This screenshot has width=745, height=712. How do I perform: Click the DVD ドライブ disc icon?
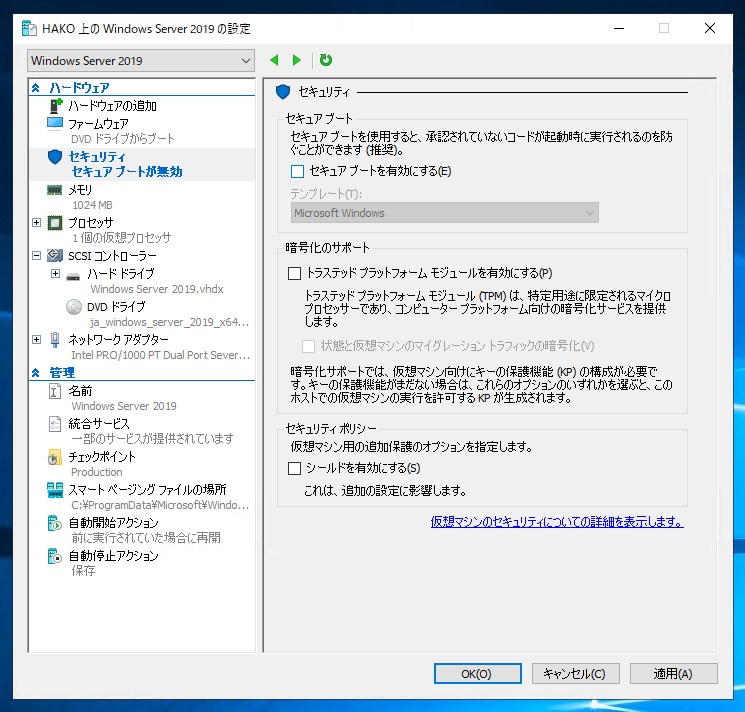tap(74, 307)
